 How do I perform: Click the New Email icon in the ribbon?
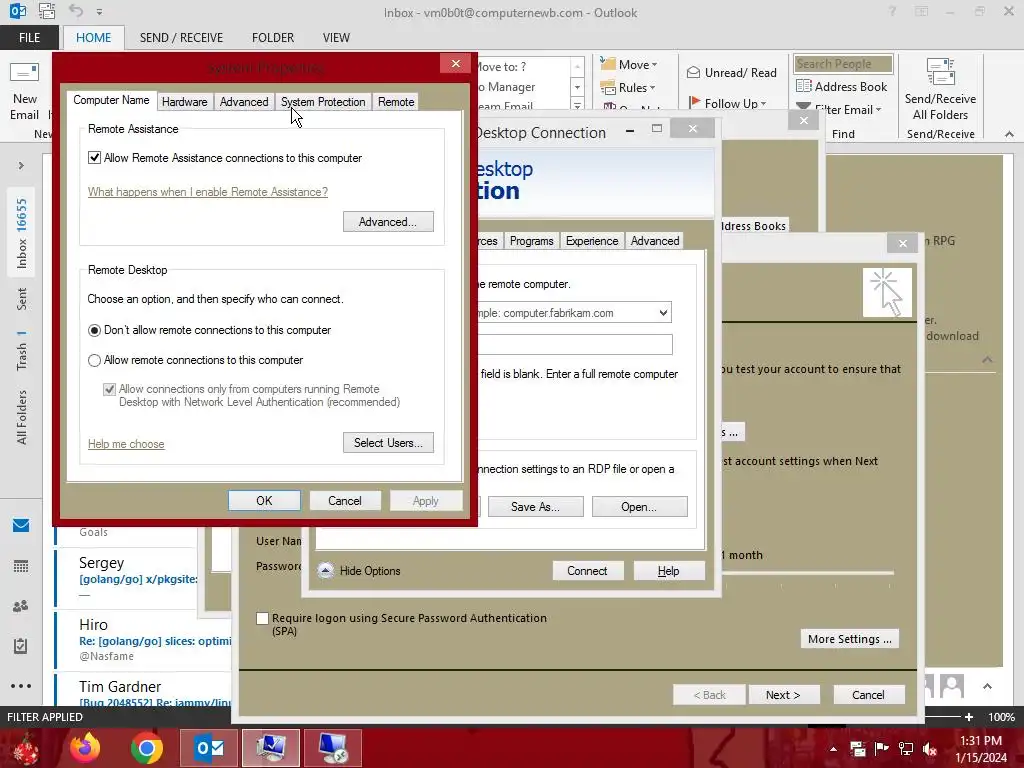click(24, 72)
